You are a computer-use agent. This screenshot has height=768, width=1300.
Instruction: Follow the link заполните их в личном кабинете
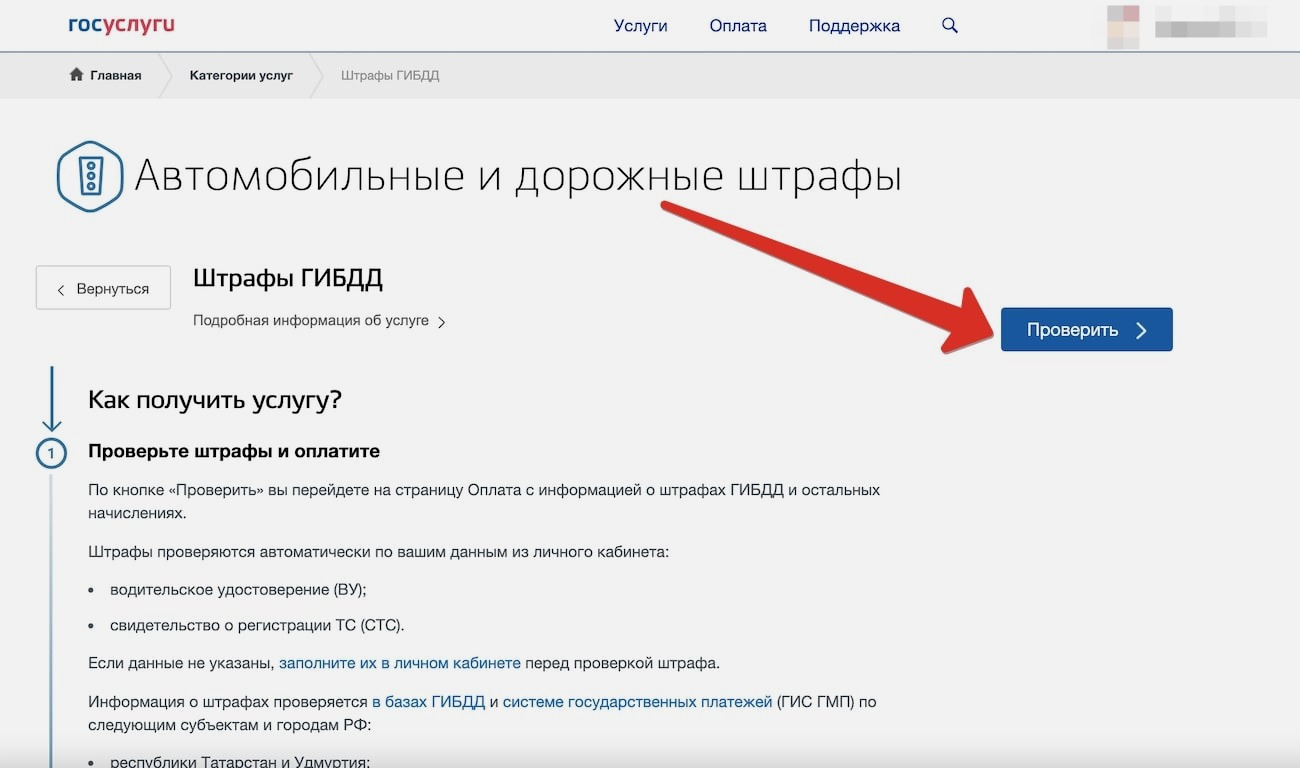pos(400,663)
